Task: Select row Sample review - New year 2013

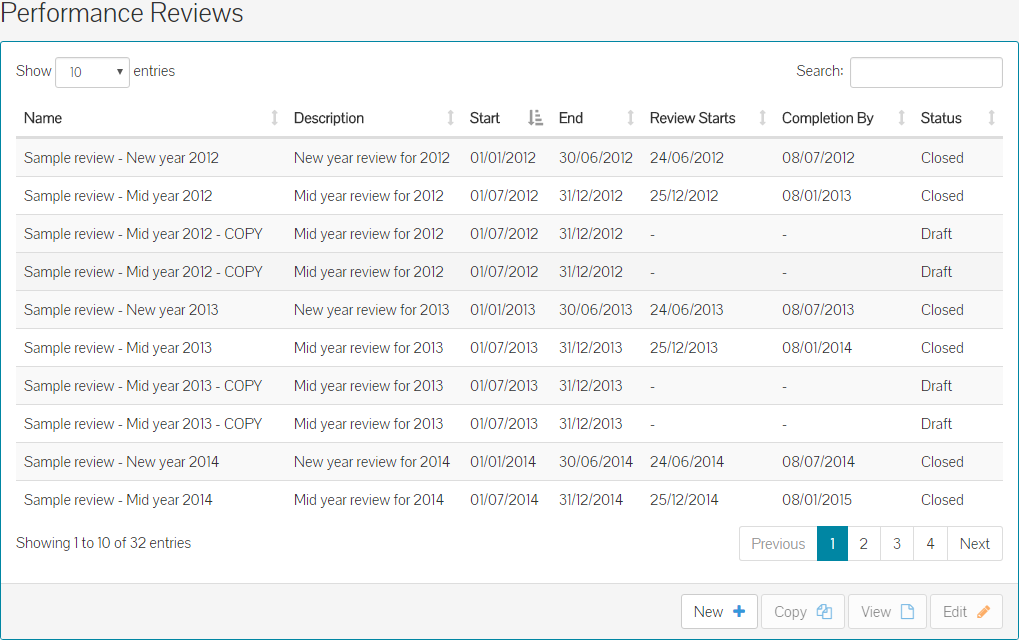Action: (x=510, y=310)
